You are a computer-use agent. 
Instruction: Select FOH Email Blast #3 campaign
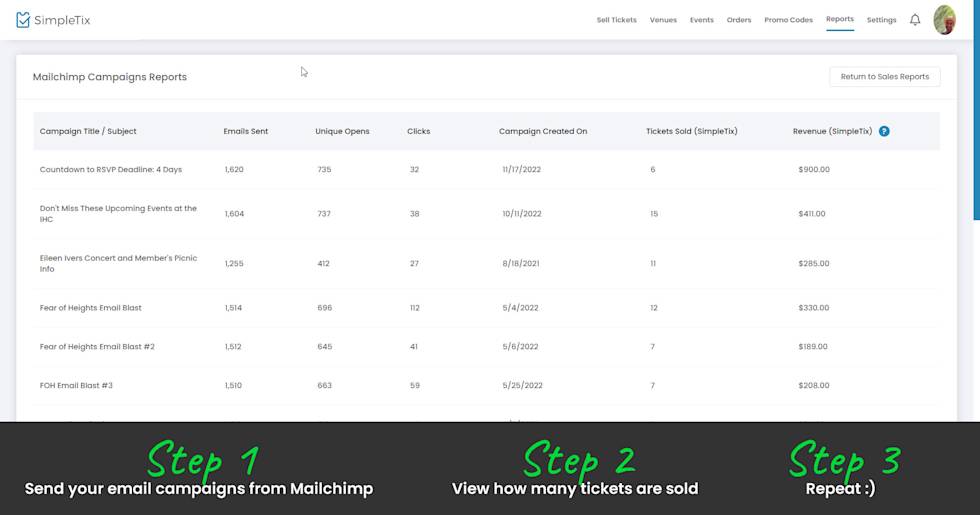pos(76,386)
